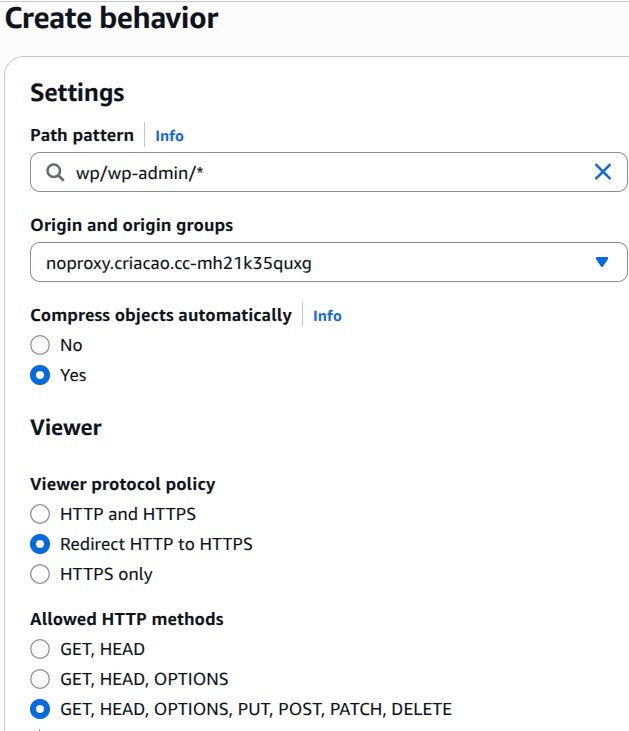This screenshot has height=731, width=629.
Task: Select Yes for compress objects automatically
Action: [x=40, y=375]
